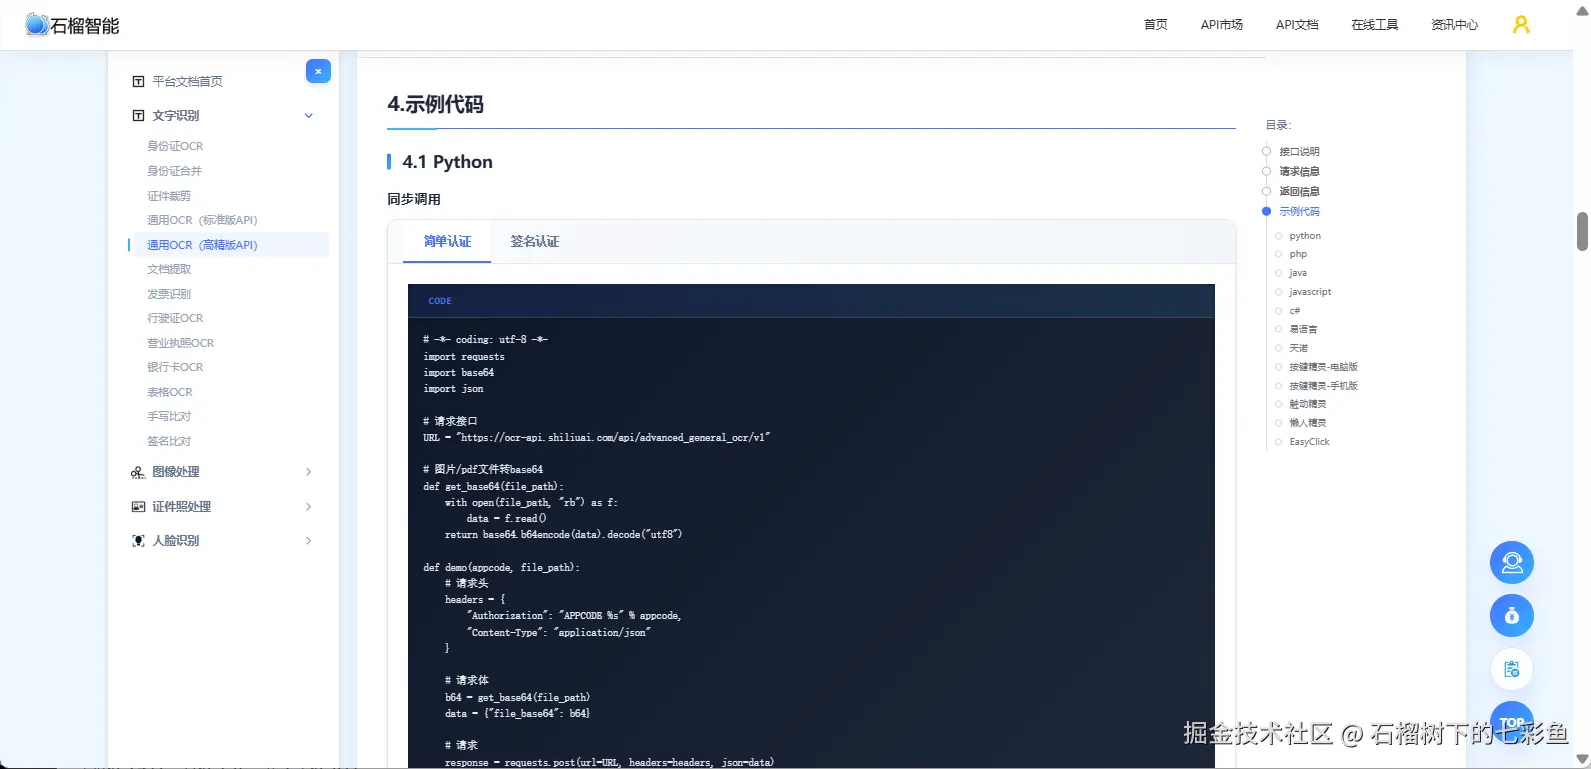Collapse the 文字识别 chevron

click(x=309, y=116)
